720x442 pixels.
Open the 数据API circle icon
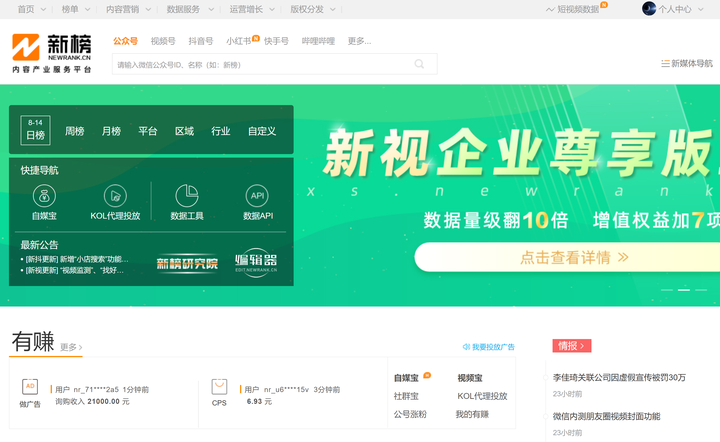click(x=258, y=196)
